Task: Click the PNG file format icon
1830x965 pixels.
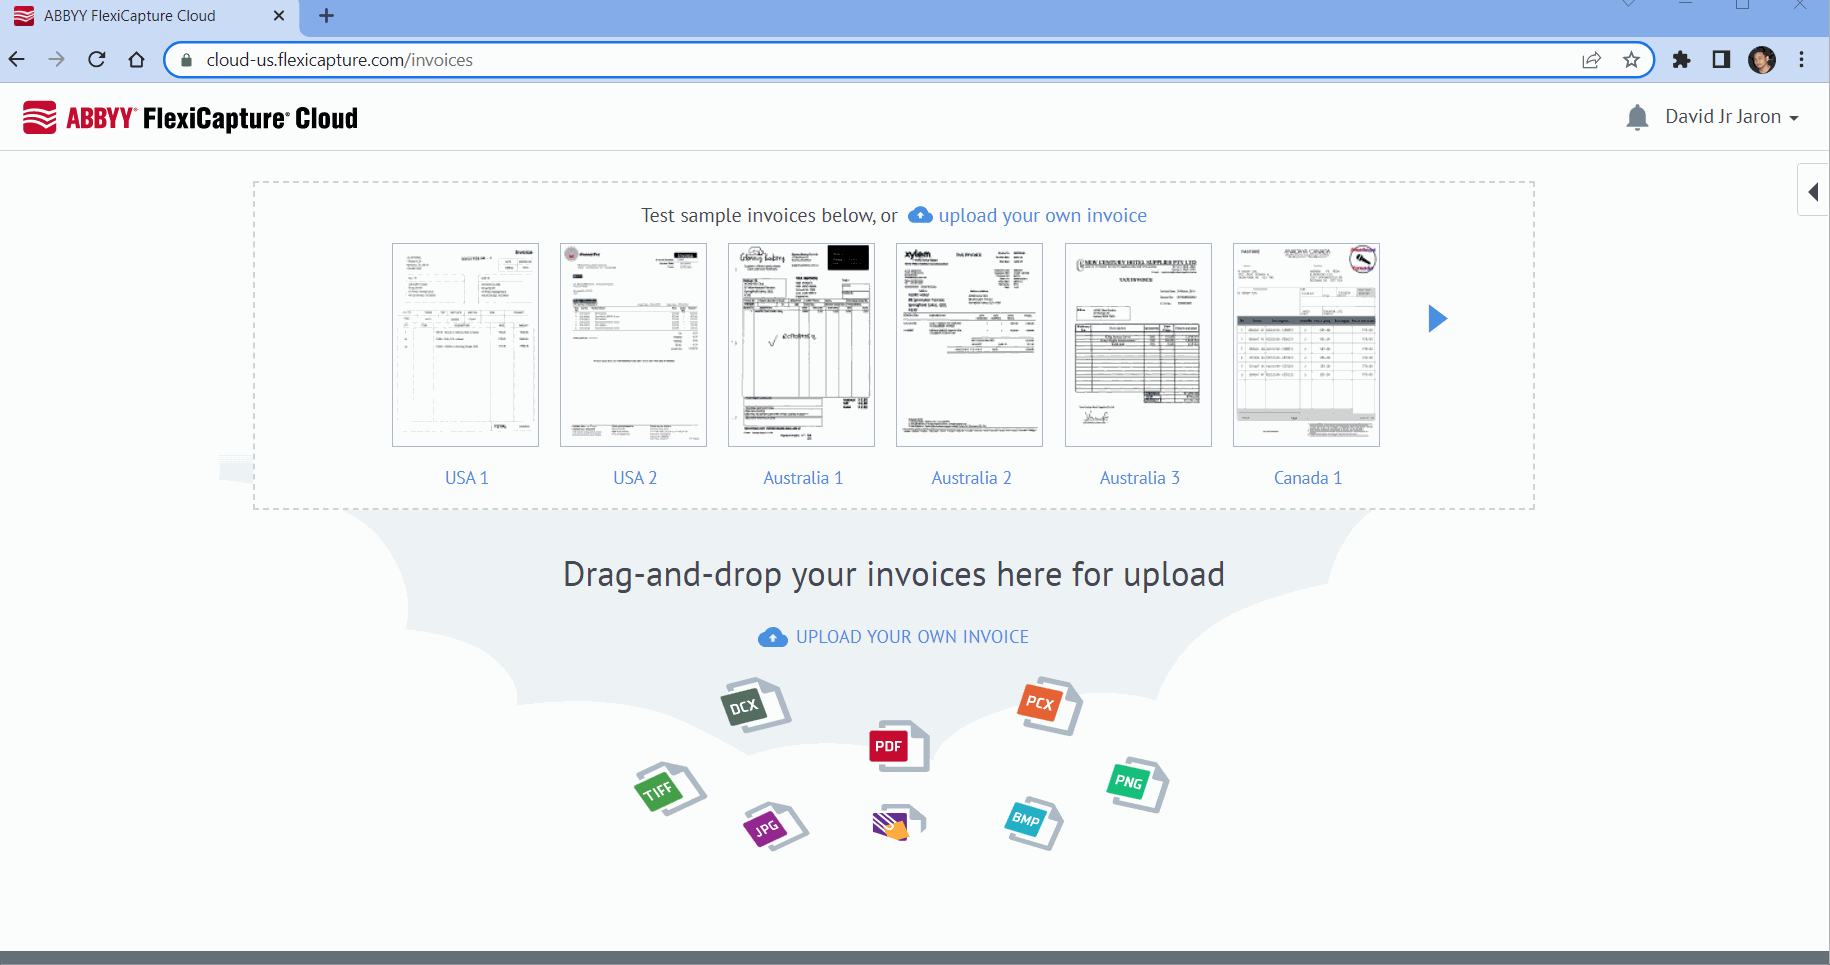Action: 1138,784
